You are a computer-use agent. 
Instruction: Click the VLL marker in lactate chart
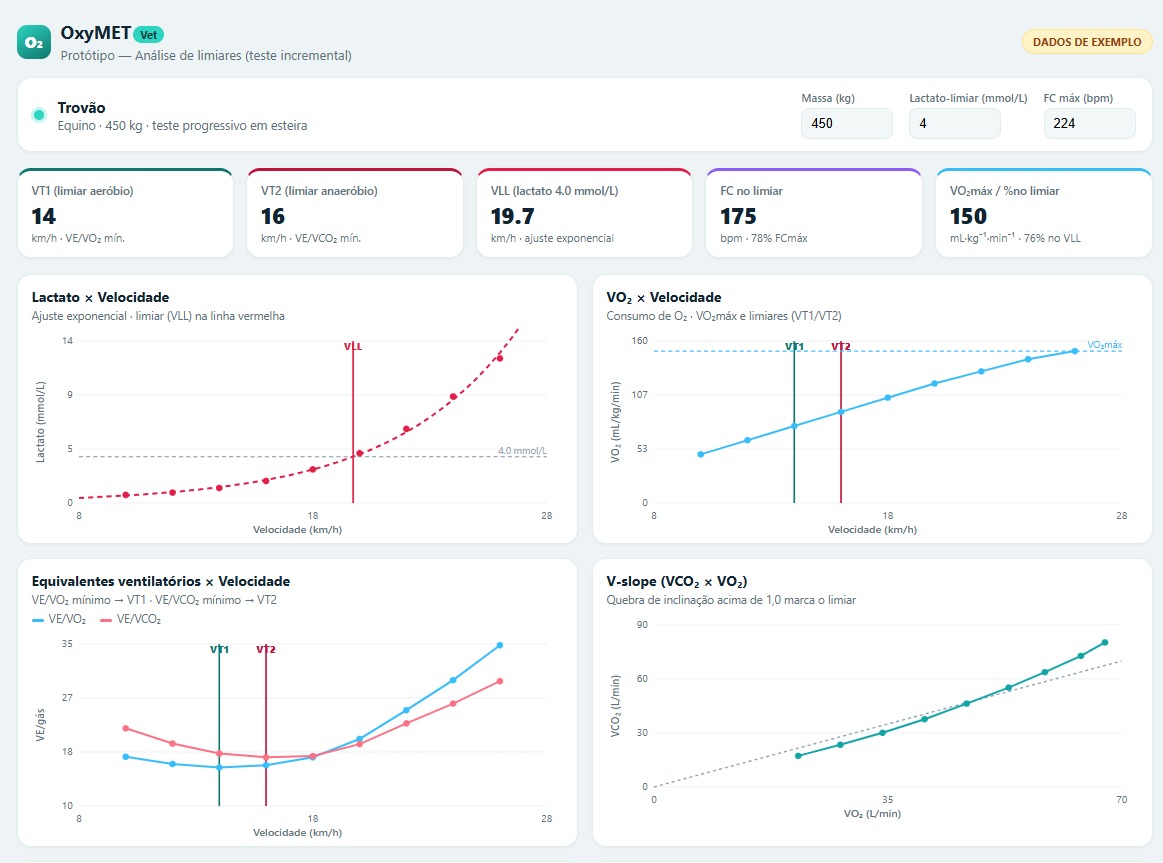[353, 346]
